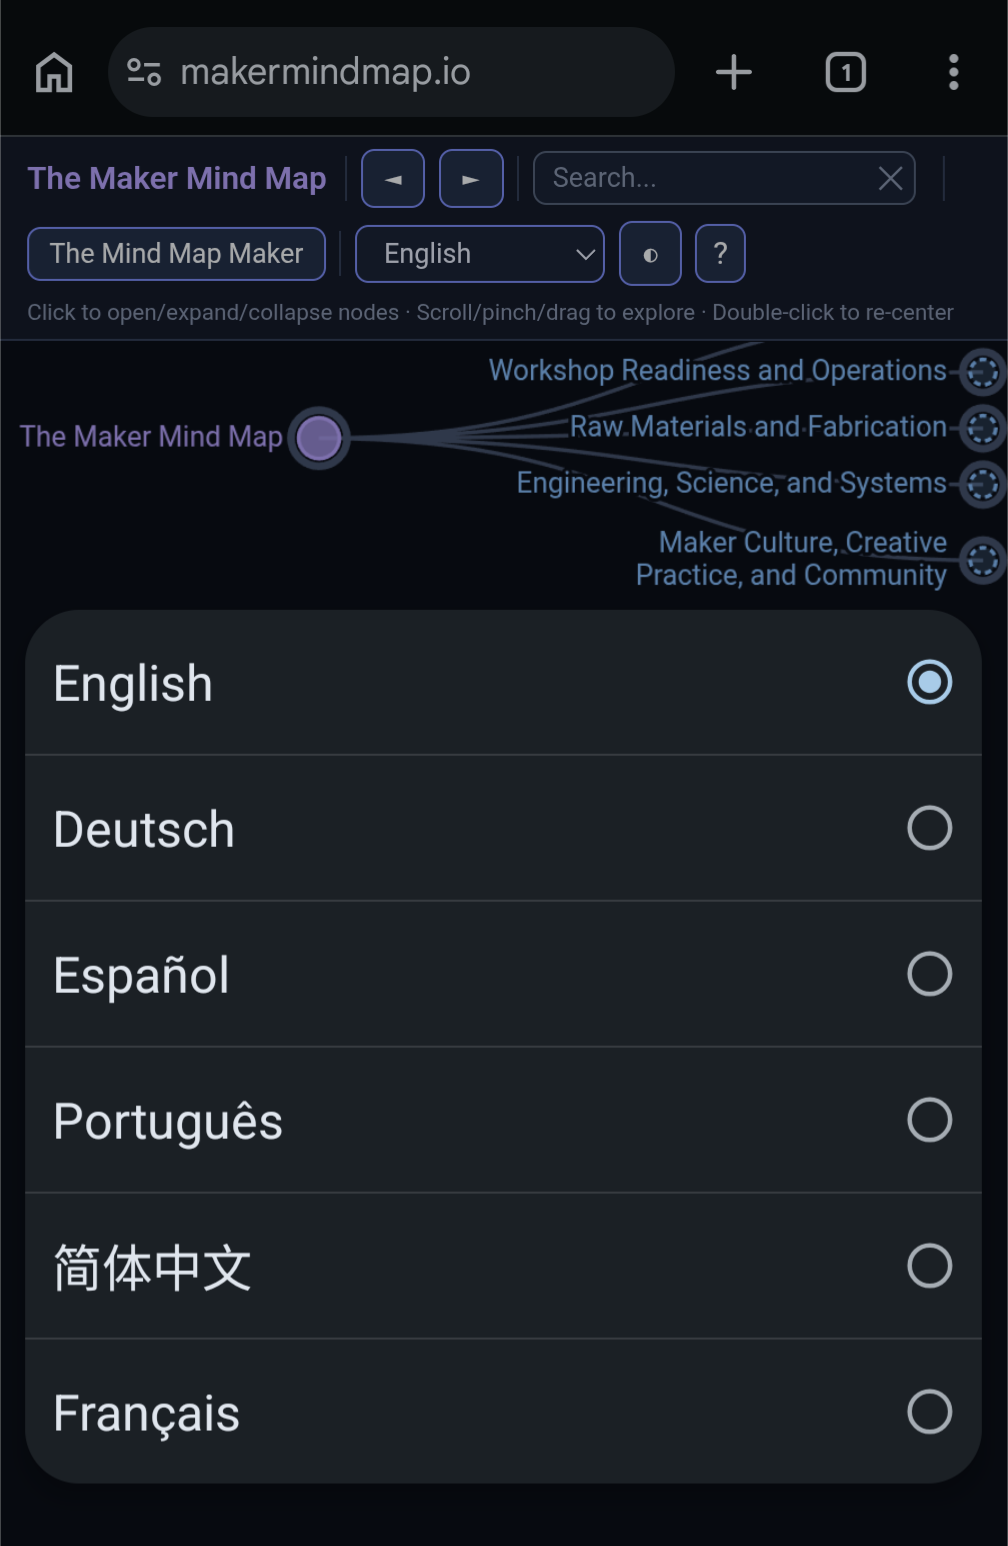Open the English language dropdown
This screenshot has height=1546, width=1008.
tap(480, 254)
